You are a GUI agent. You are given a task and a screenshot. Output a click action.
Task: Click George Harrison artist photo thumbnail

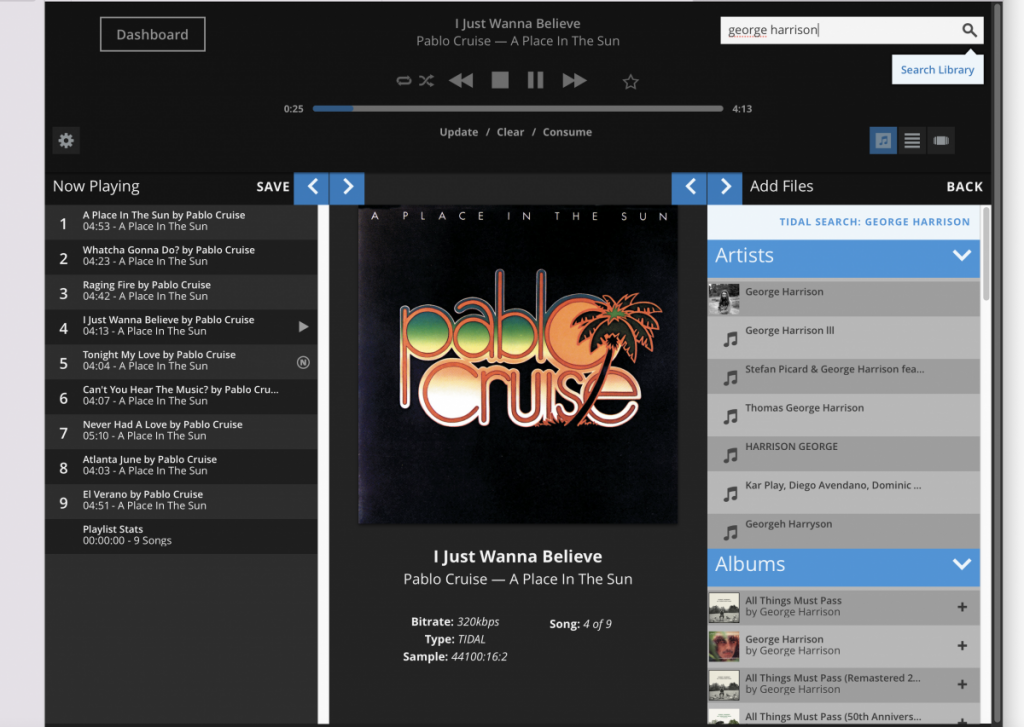tap(724, 299)
